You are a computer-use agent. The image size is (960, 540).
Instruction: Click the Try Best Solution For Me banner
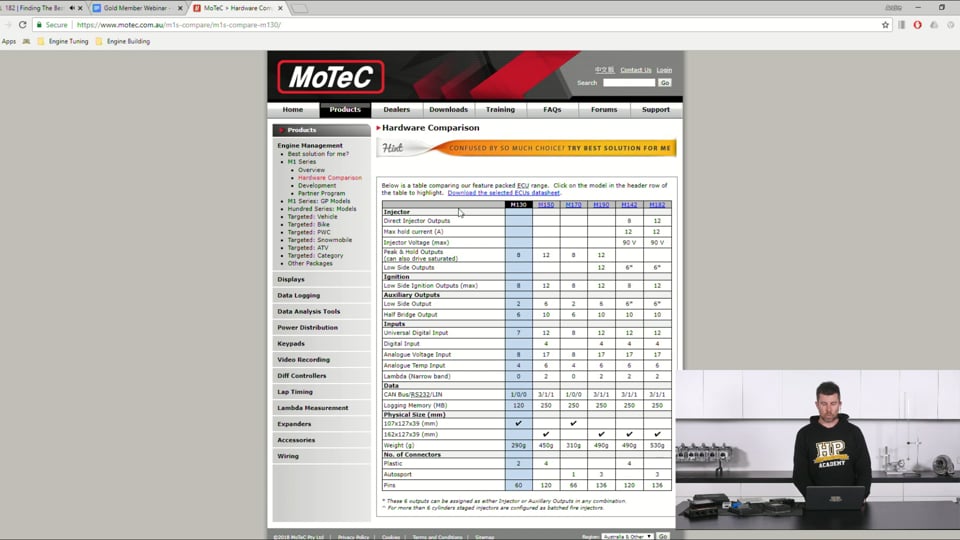527,148
